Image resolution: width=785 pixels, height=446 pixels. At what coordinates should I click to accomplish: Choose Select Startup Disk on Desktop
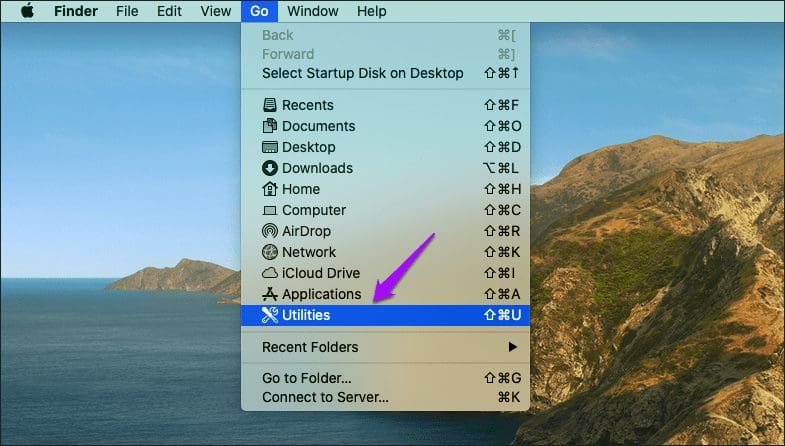tap(385, 73)
